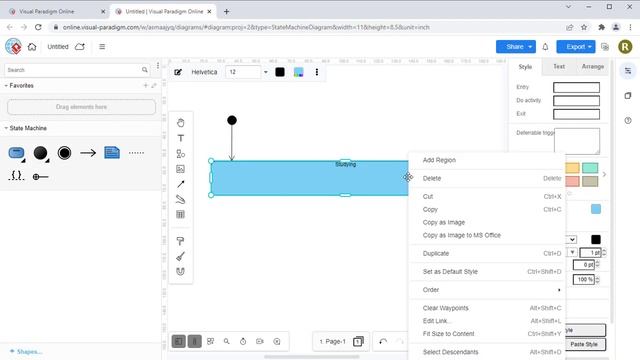Select the connector arrow tool
Viewport: 640px width, 360px height.
(180, 184)
